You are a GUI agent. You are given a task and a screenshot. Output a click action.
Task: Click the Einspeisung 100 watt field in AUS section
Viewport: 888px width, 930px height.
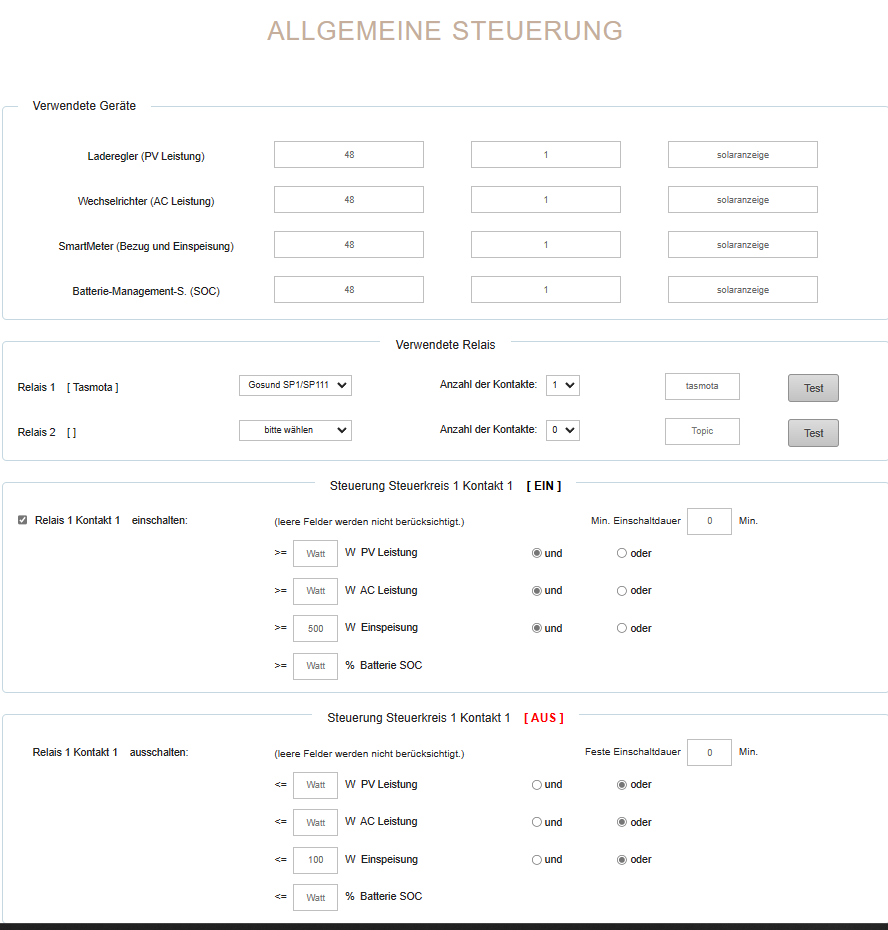(x=315, y=860)
